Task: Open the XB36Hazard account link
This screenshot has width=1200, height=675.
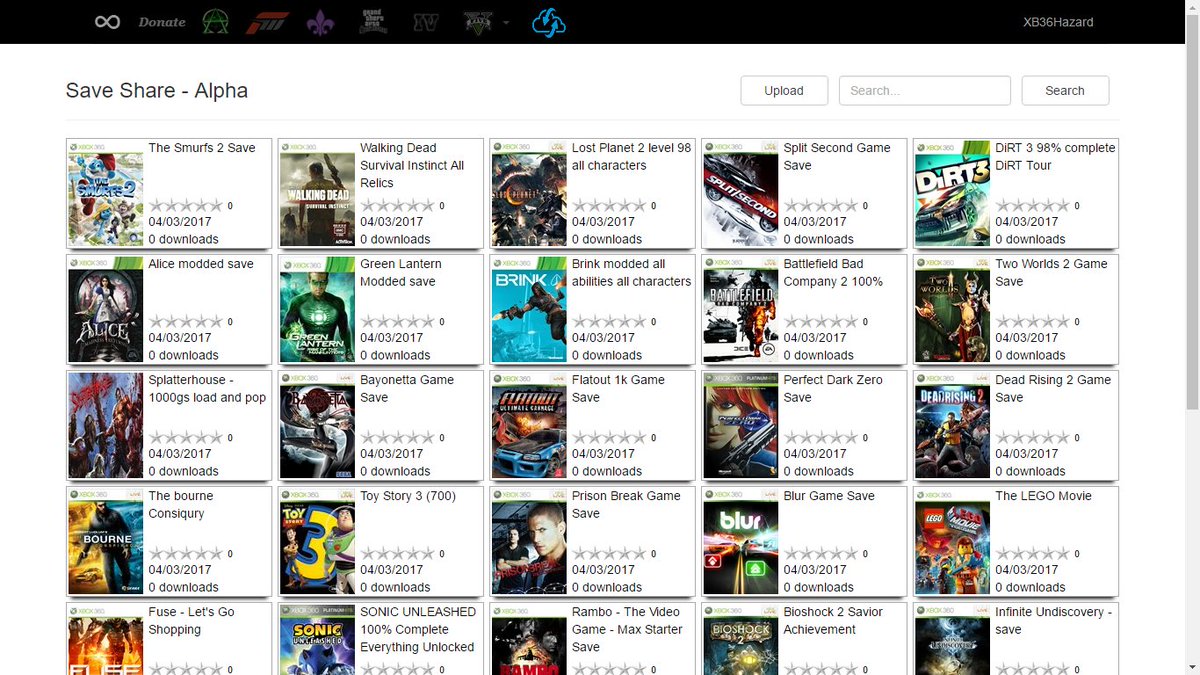Action: click(1058, 22)
